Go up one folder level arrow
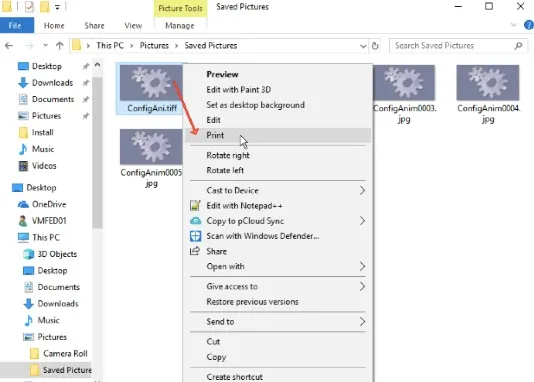Viewport: 534px width, 382px height. click(x=60, y=46)
